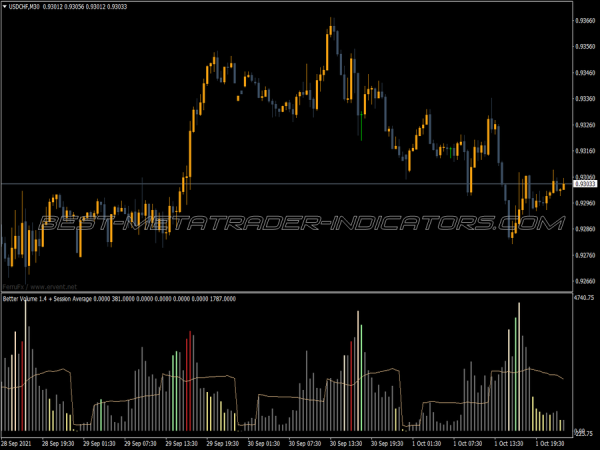Viewport: 600px width, 450px height.
Task: Click the 0.92660 price scale label
Action: click(585, 281)
